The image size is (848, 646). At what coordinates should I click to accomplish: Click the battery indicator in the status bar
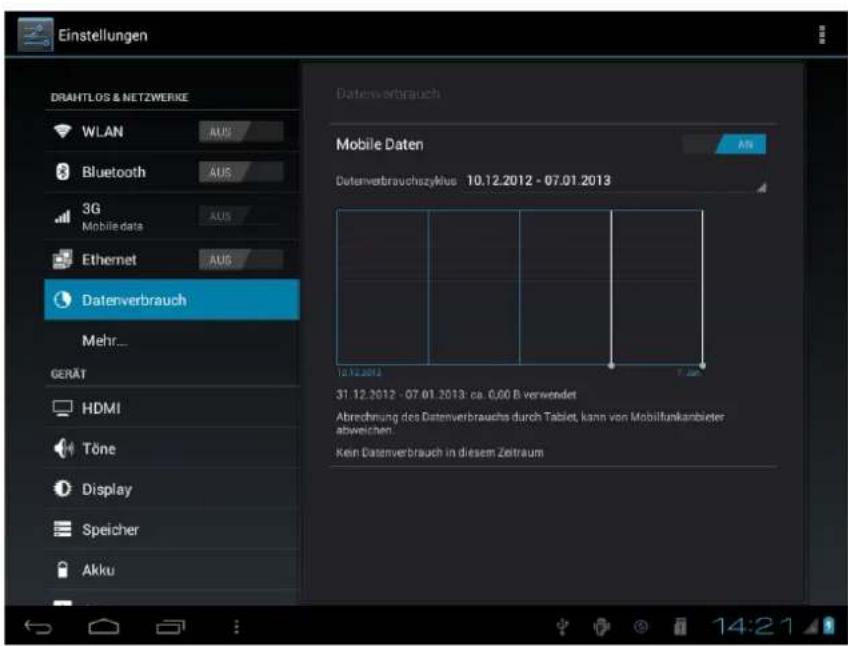point(829,625)
